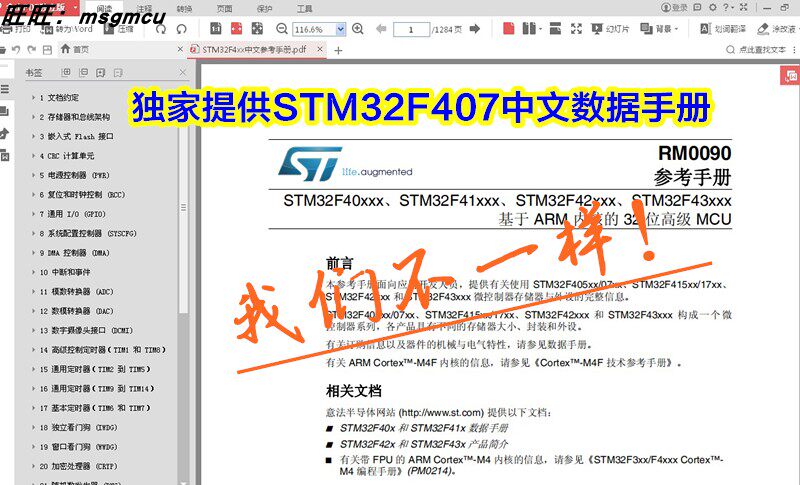Set view to actual size (1:1)
Screen dimensions: 800x485
point(216,29)
